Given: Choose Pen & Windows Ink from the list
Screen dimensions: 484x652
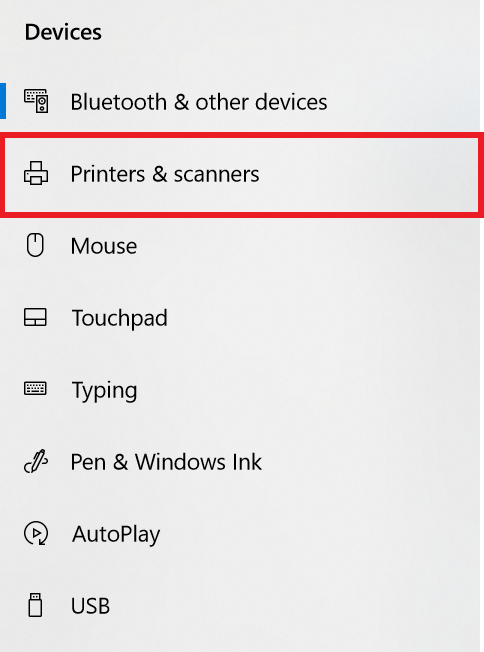Looking at the screenshot, I should [240, 462].
